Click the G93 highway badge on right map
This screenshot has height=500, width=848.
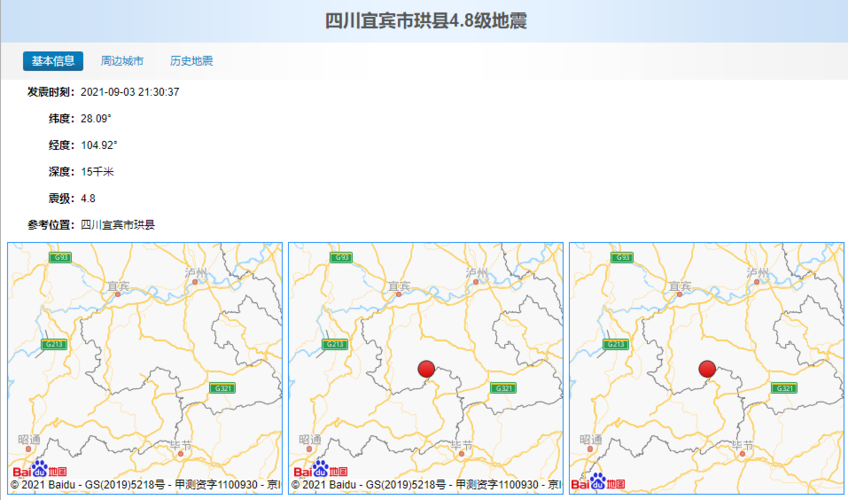pos(622,257)
